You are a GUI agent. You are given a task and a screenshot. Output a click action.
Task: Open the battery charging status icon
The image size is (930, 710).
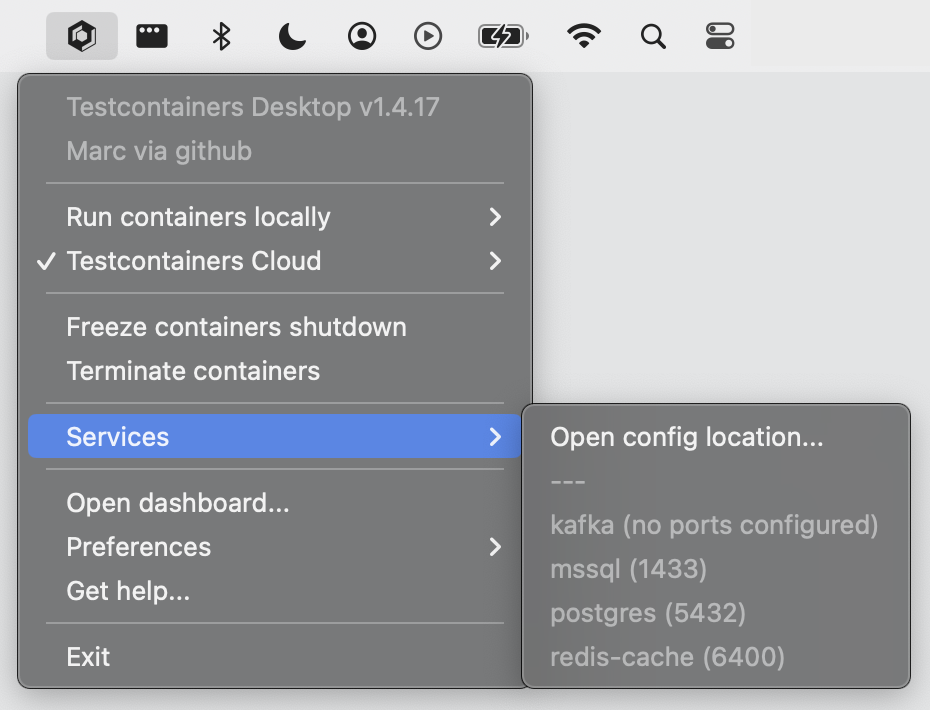pyautogui.click(x=503, y=37)
